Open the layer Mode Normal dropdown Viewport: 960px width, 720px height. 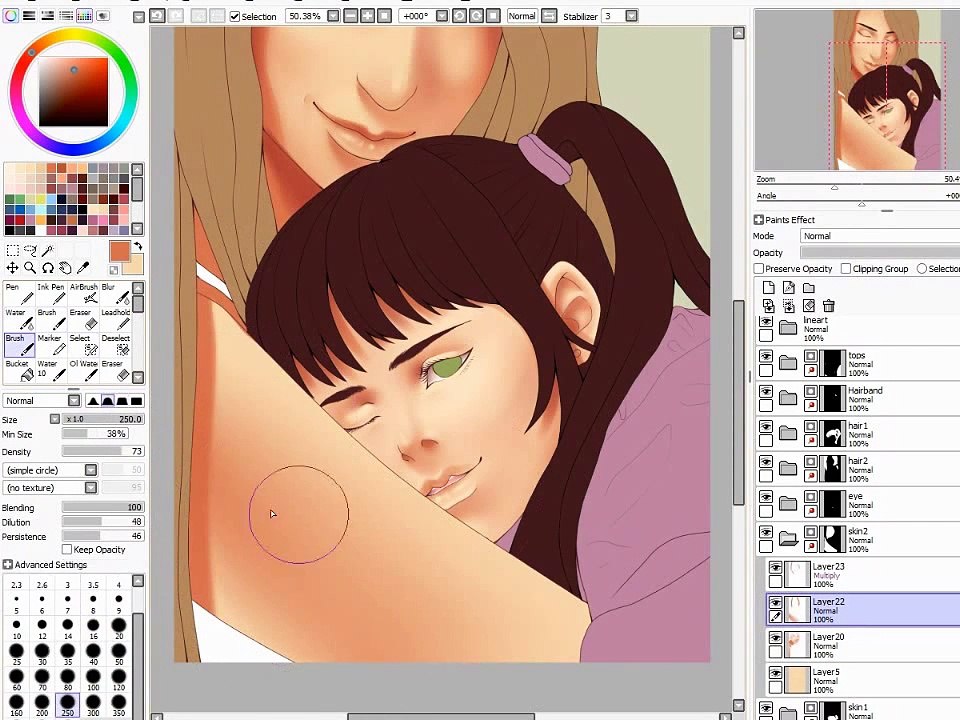click(x=880, y=236)
